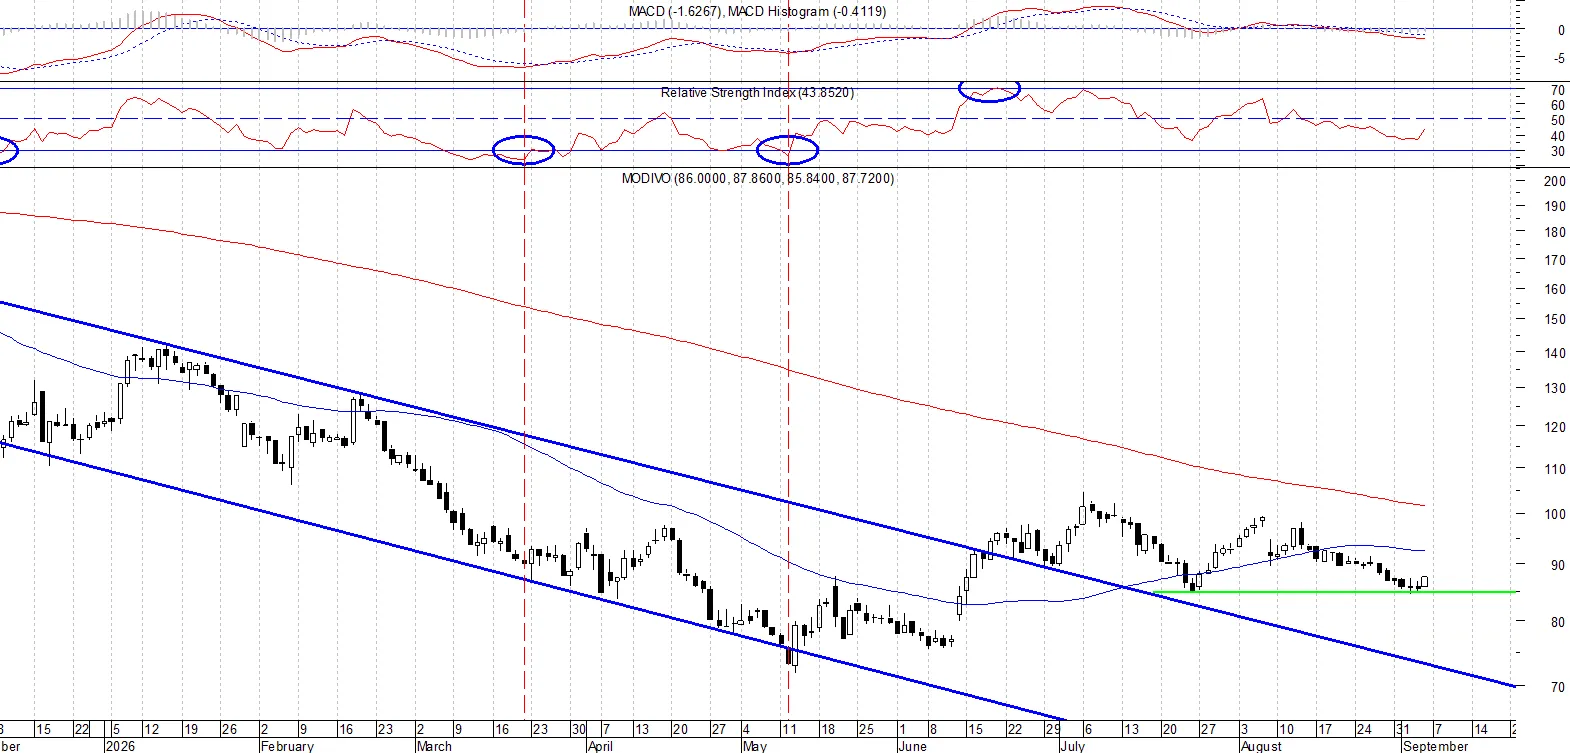Image resolution: width=1570 pixels, height=753 pixels.
Task: Select the 2026 year label
Action: [x=119, y=746]
